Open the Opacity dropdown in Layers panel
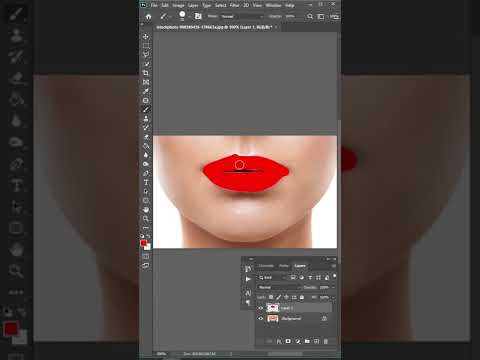 click(333, 287)
